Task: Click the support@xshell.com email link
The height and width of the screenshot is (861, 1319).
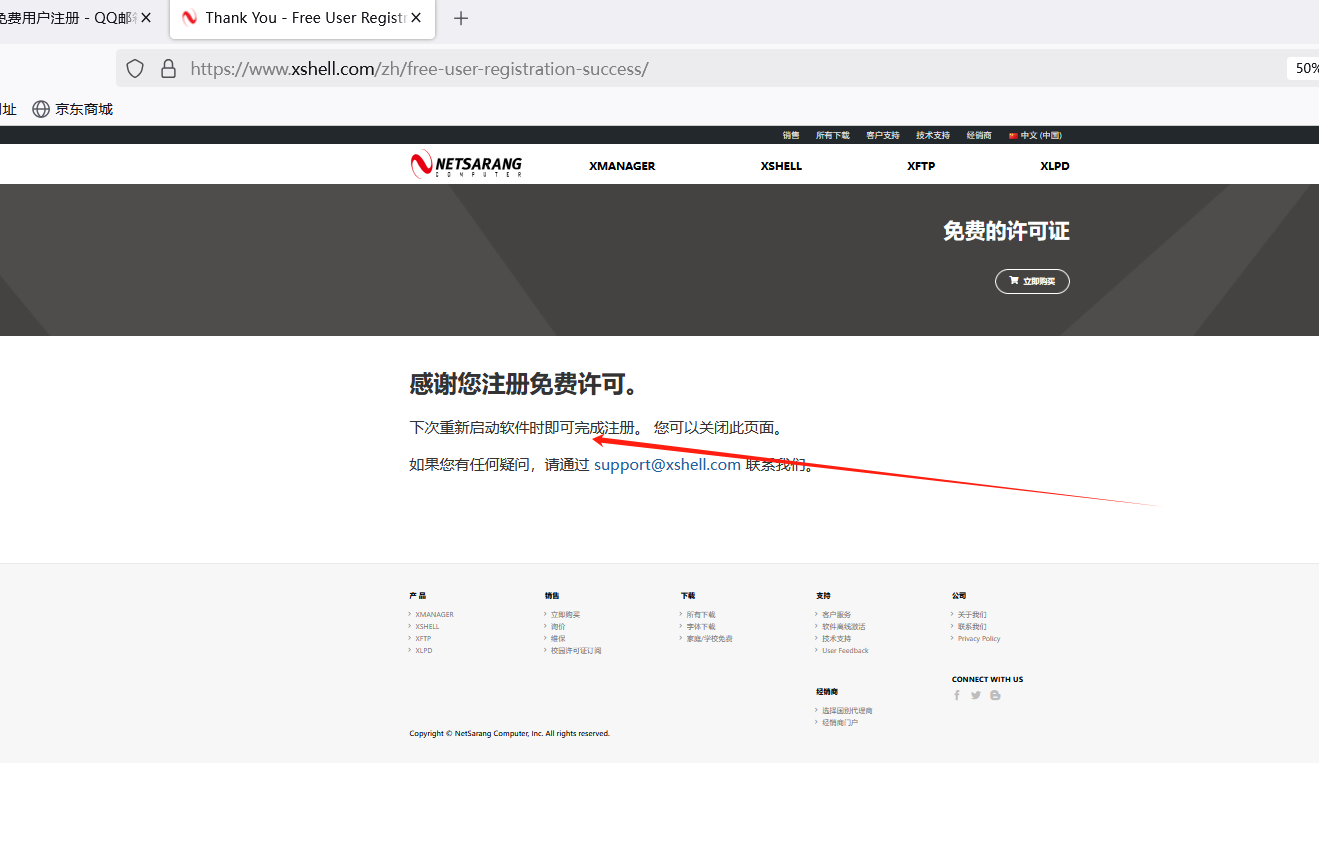Action: coord(667,464)
